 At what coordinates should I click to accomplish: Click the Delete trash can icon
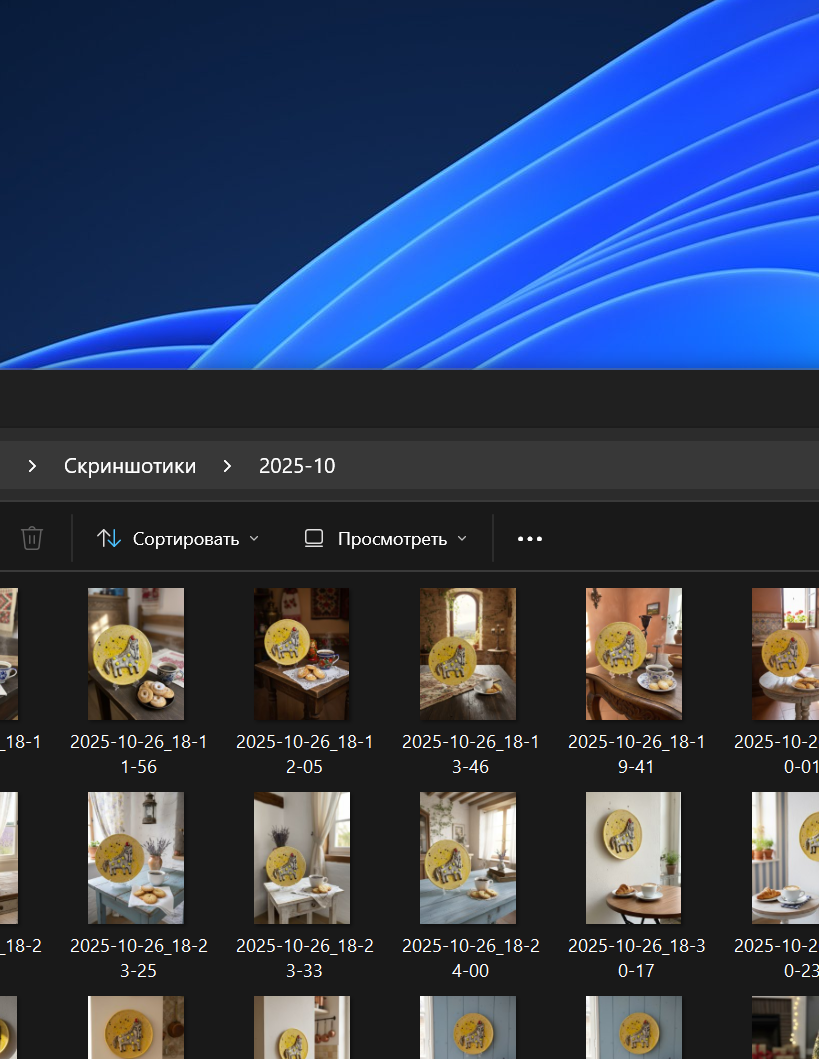(32, 538)
